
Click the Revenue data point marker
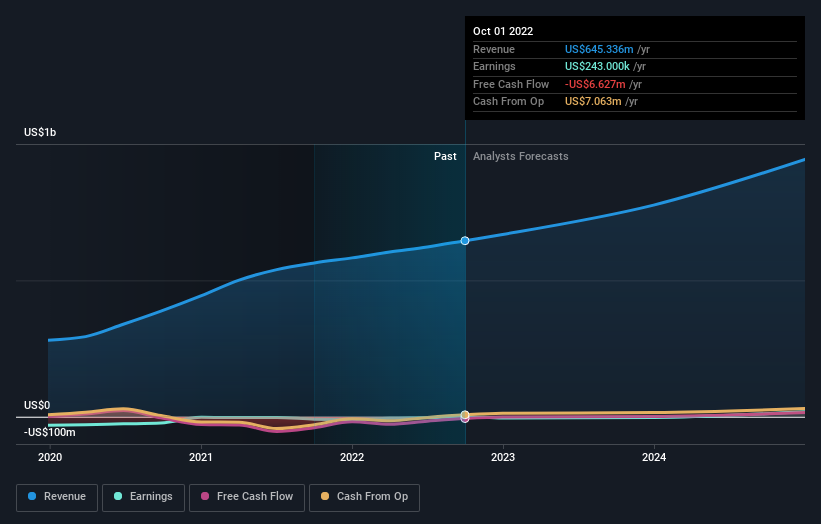coord(465,241)
